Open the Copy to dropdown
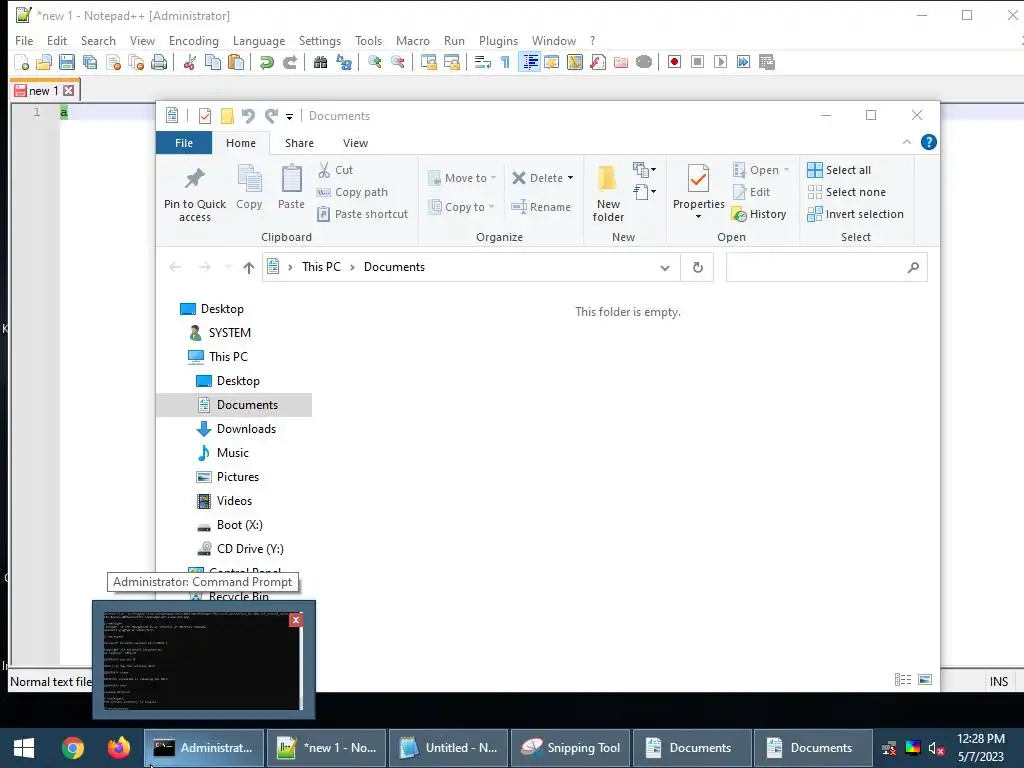This screenshot has height=768, width=1024. (x=460, y=207)
